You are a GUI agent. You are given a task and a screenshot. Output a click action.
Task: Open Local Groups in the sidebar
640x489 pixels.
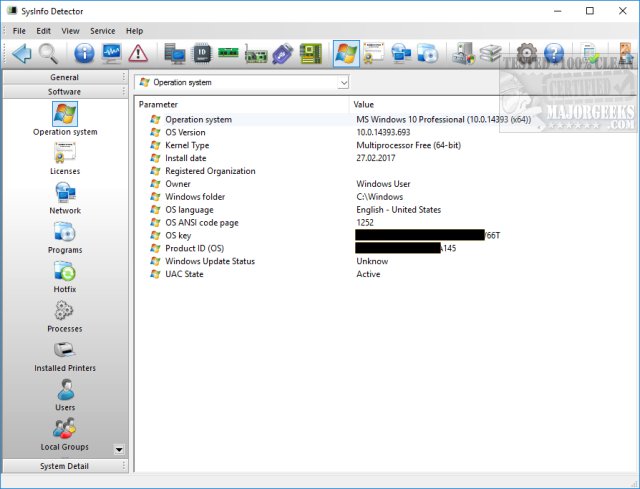click(65, 435)
